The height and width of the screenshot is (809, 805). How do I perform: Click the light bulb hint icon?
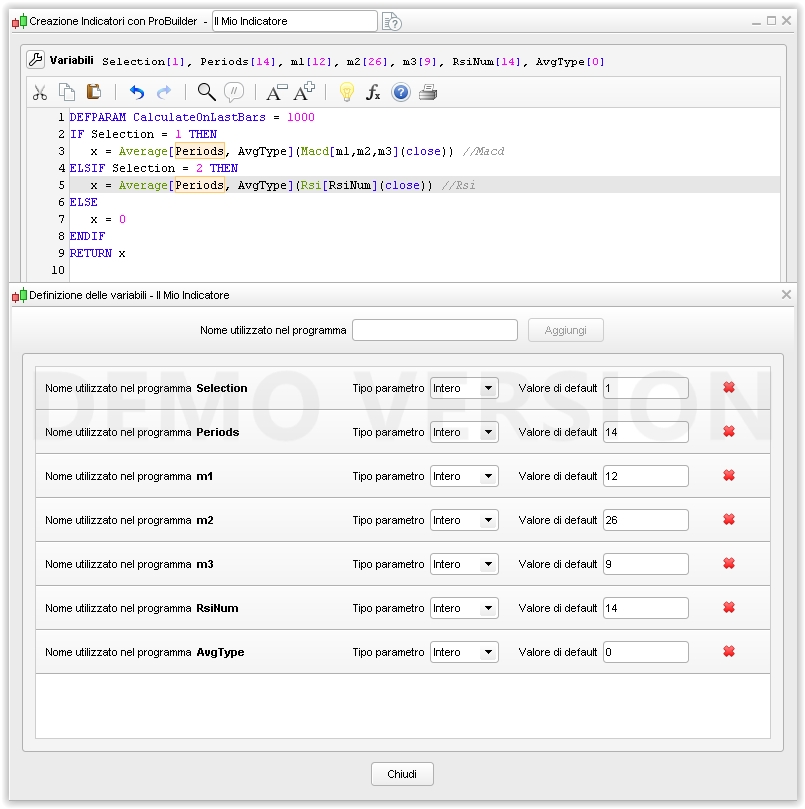[347, 92]
